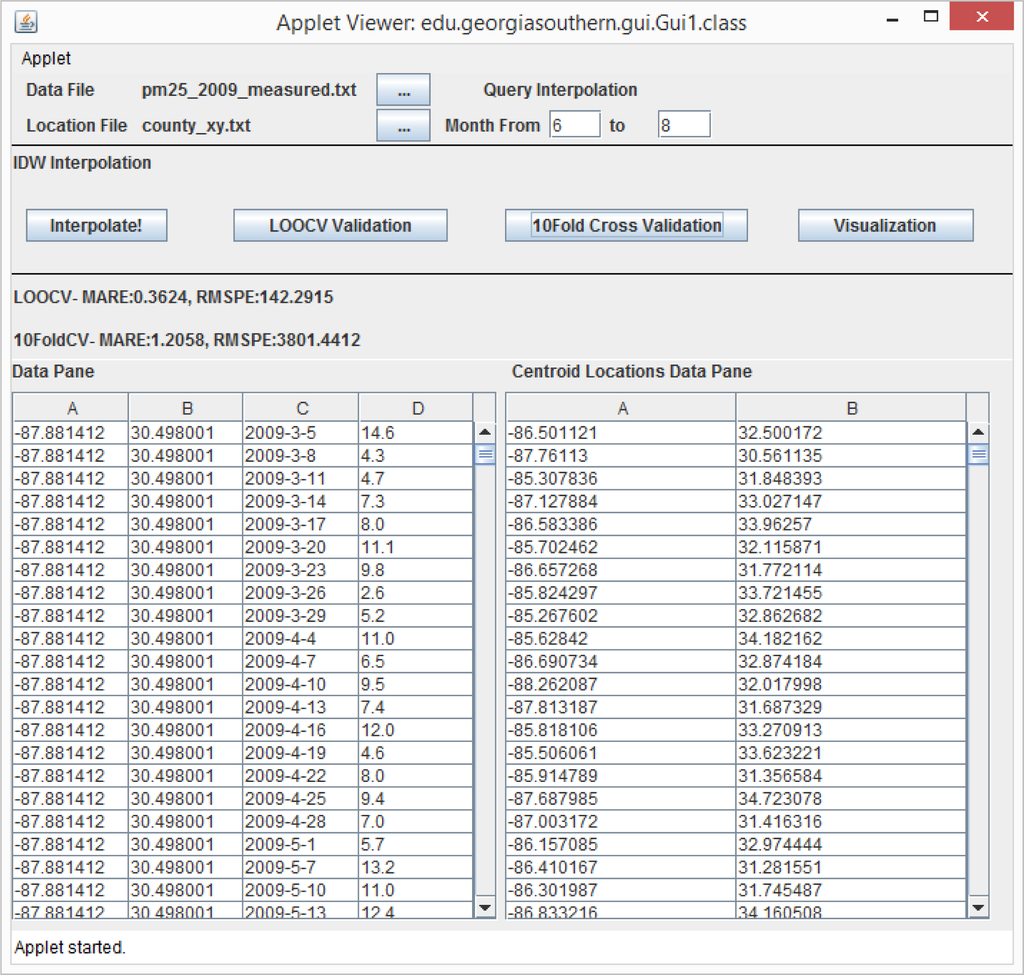
Task: Select column B header in Centroid pane
Action: coord(851,408)
